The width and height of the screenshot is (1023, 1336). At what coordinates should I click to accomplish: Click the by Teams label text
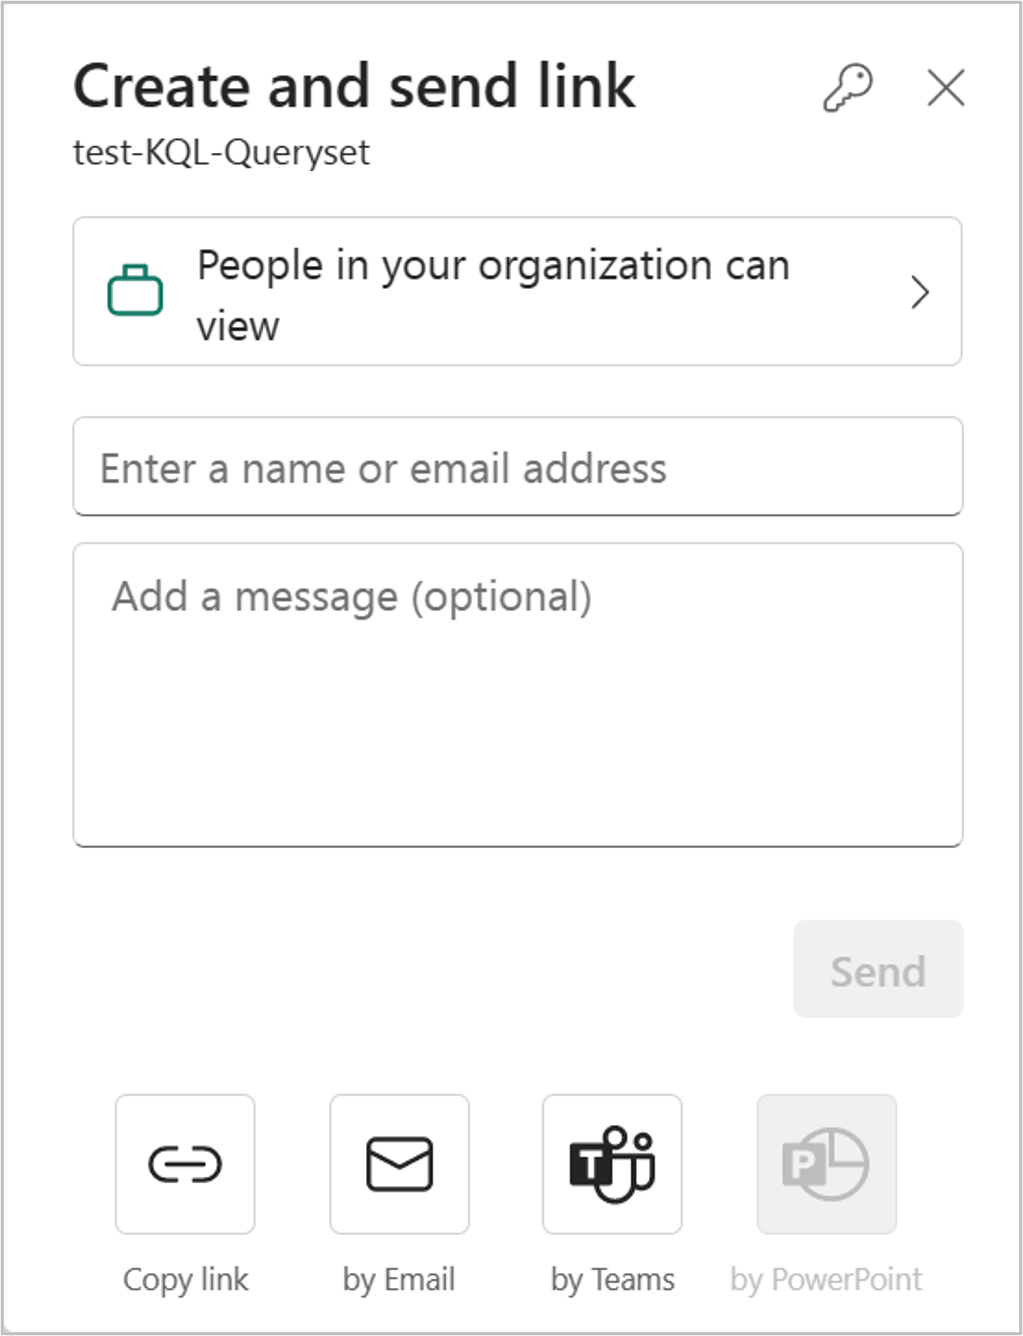pos(612,1279)
